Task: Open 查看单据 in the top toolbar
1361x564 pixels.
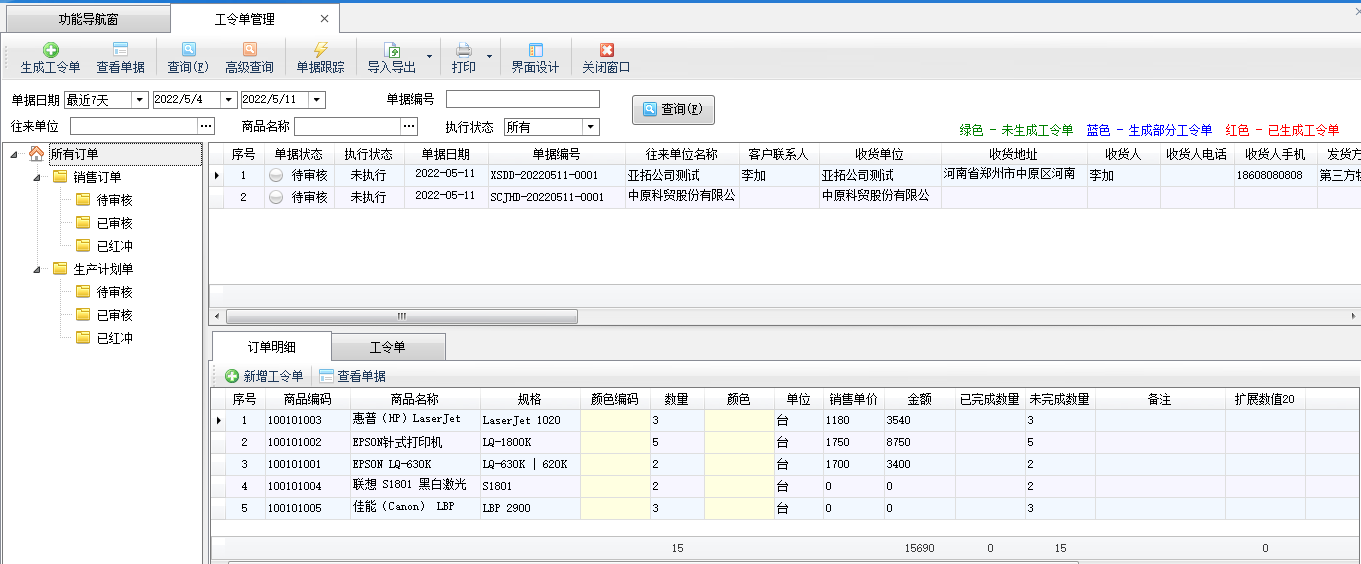Action: [120, 50]
